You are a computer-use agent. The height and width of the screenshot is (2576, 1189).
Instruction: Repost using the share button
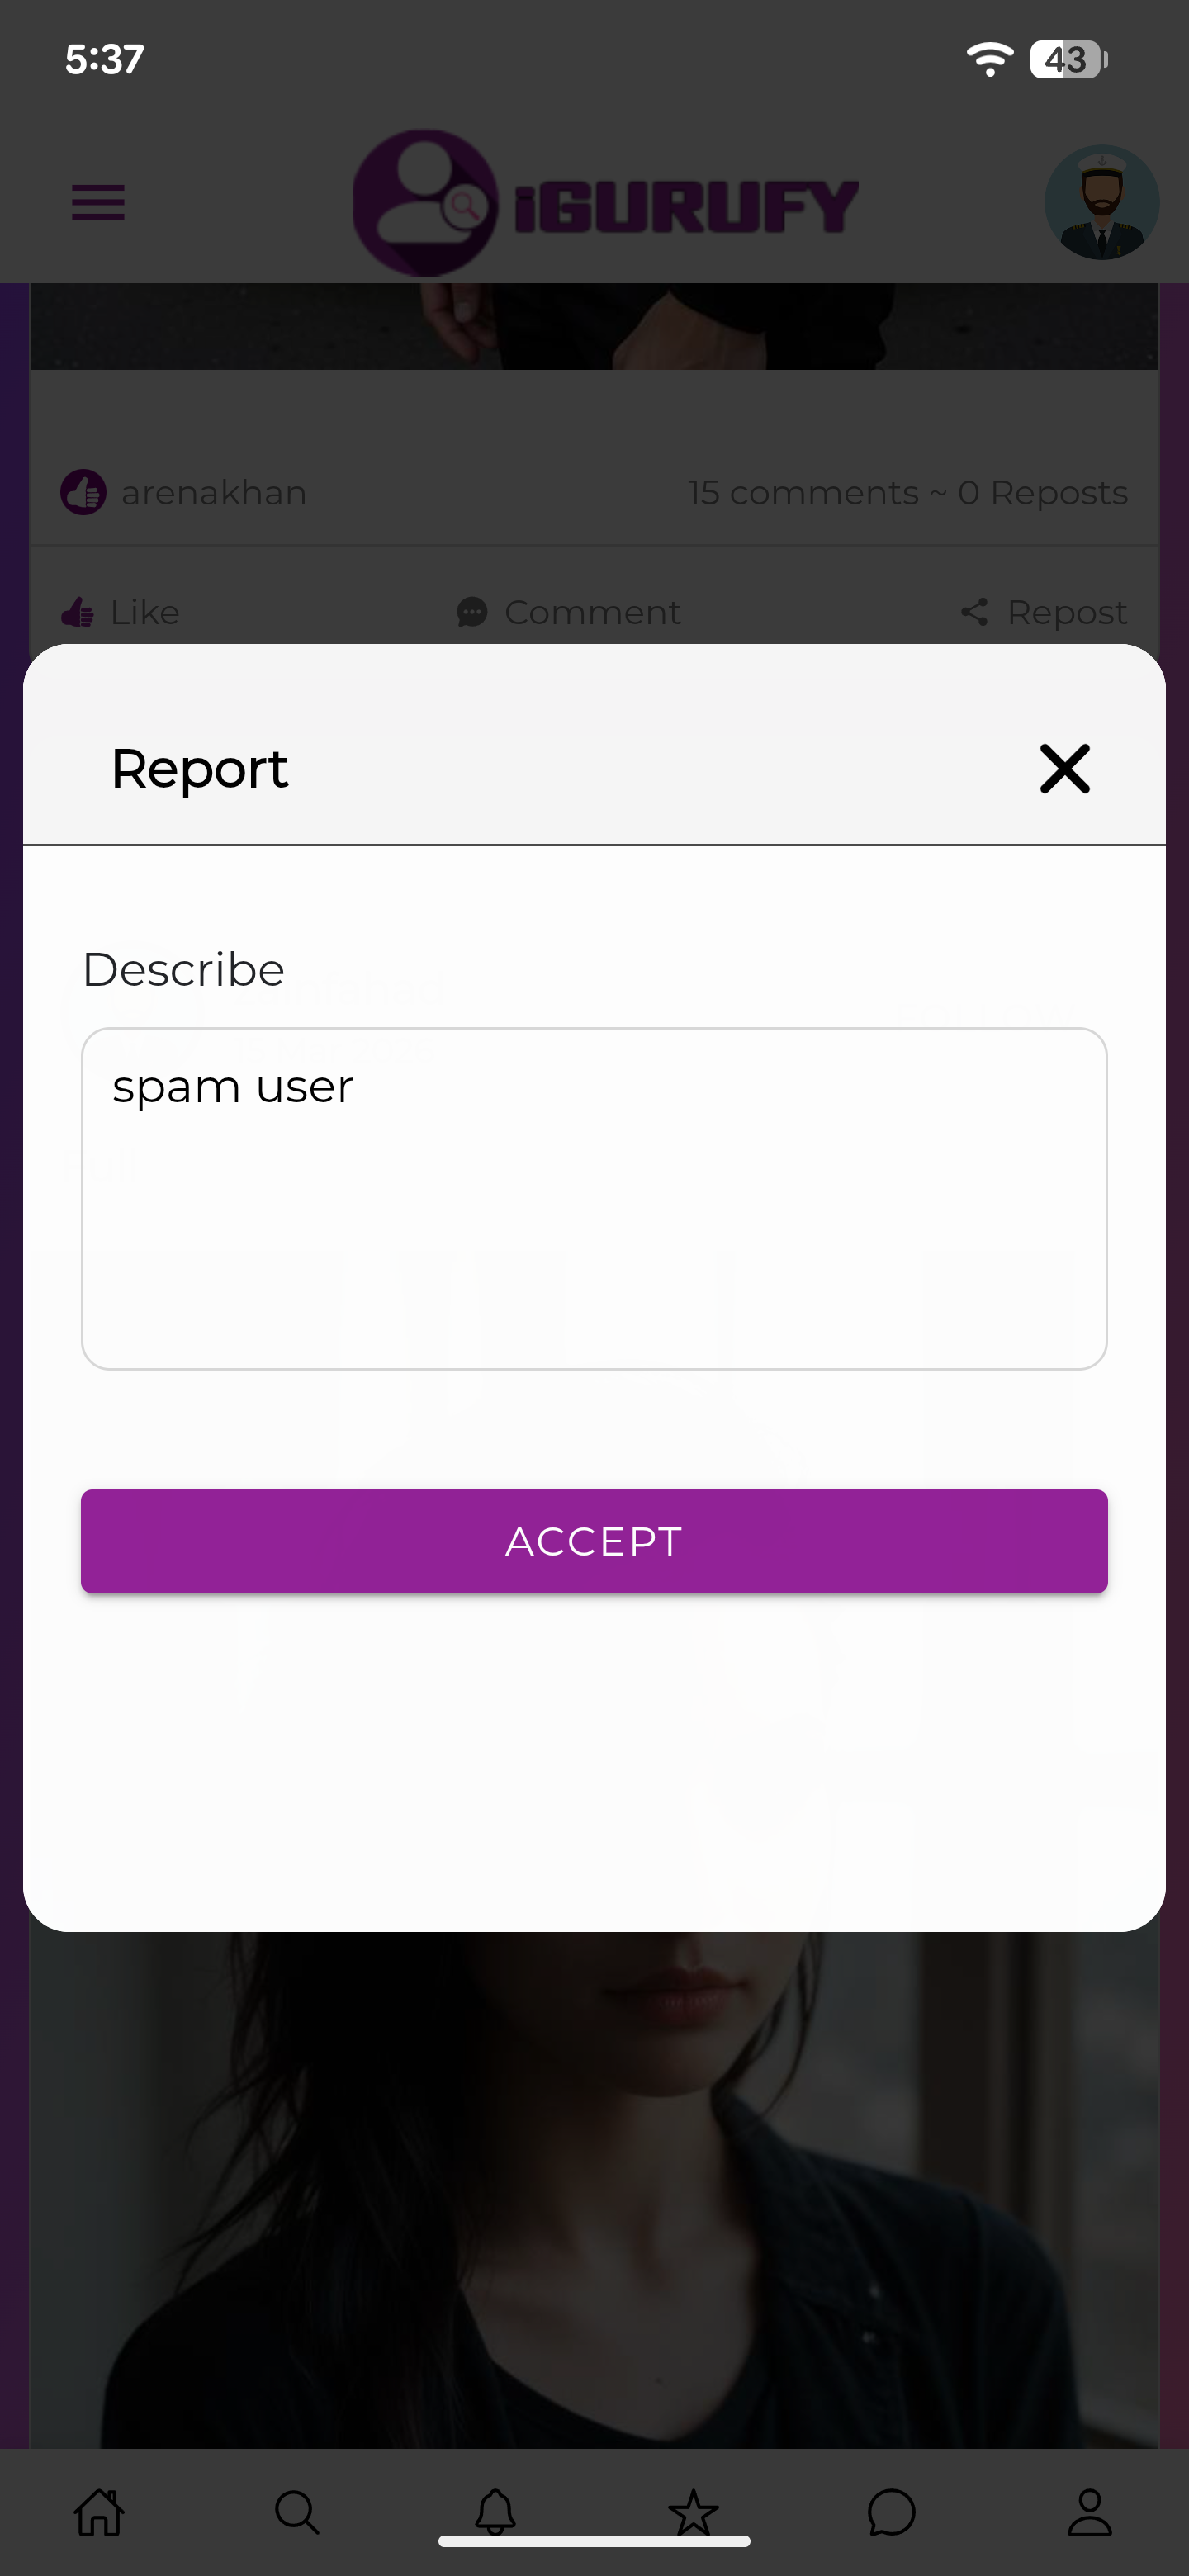coord(1044,612)
